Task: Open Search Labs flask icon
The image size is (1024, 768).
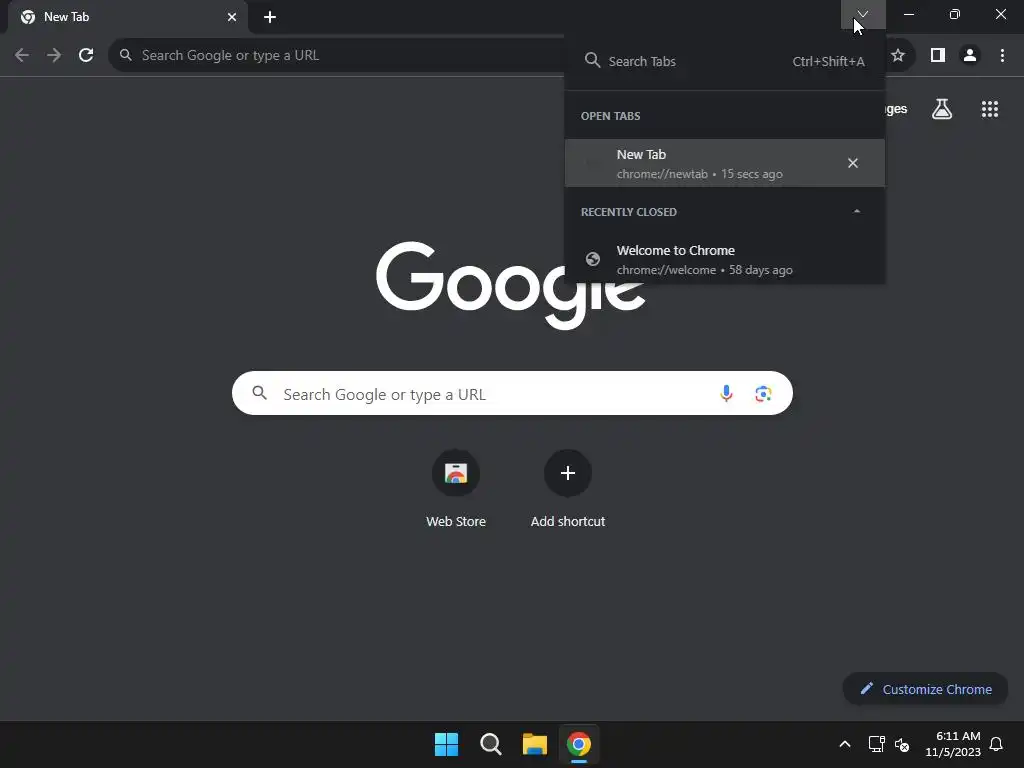Action: pyautogui.click(x=942, y=109)
